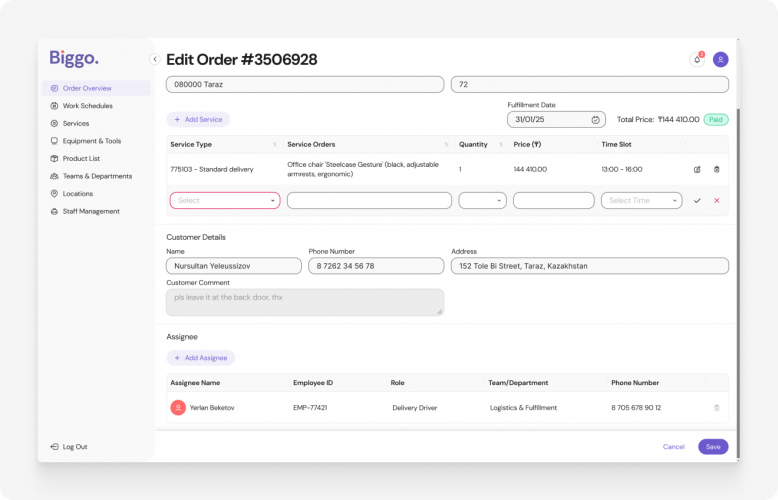Confirm the new service row with checkmark

[697, 200]
